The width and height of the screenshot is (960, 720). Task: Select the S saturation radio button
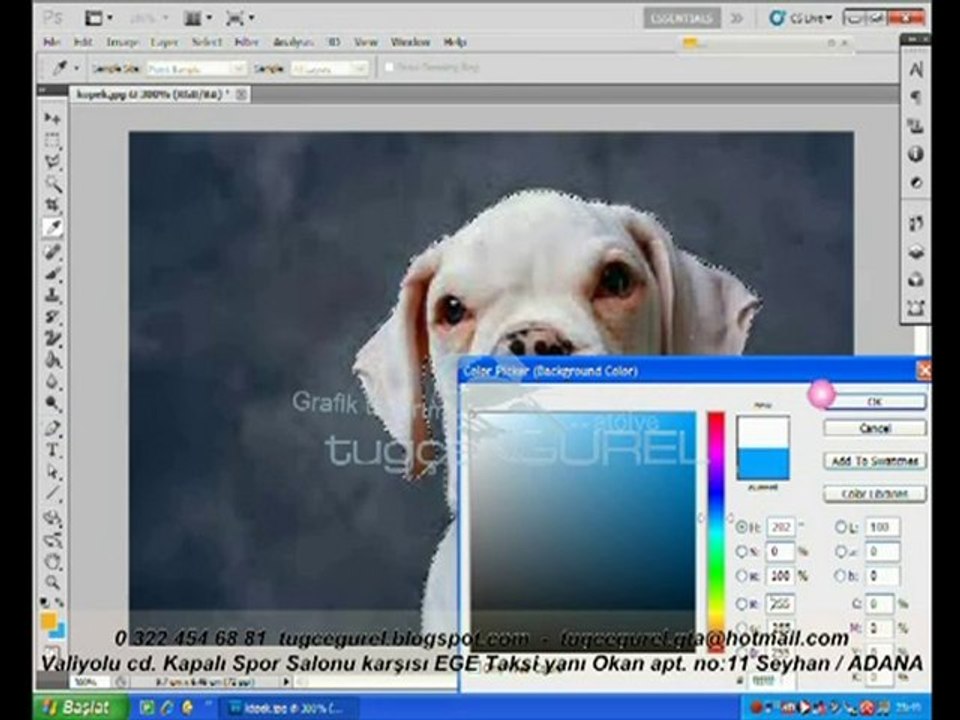tap(742, 552)
